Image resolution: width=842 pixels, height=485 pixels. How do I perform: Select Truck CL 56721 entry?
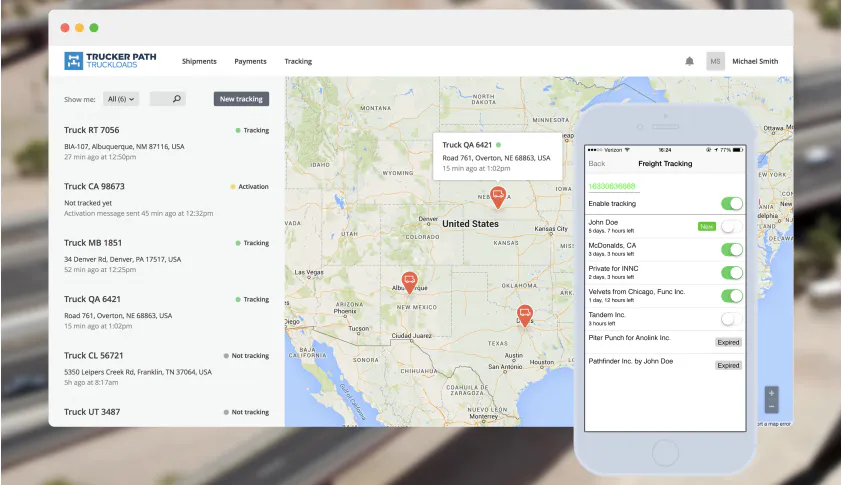(x=166, y=368)
